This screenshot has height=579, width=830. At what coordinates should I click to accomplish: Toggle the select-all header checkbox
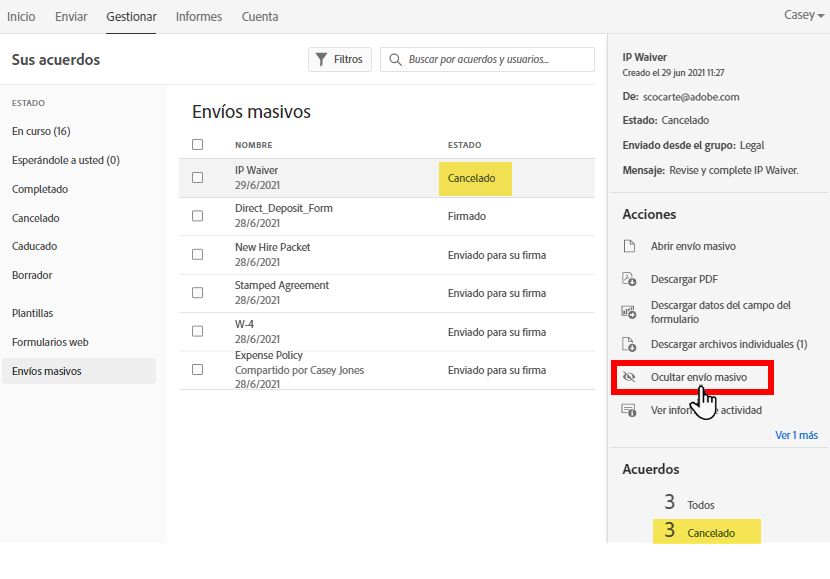(x=197, y=145)
